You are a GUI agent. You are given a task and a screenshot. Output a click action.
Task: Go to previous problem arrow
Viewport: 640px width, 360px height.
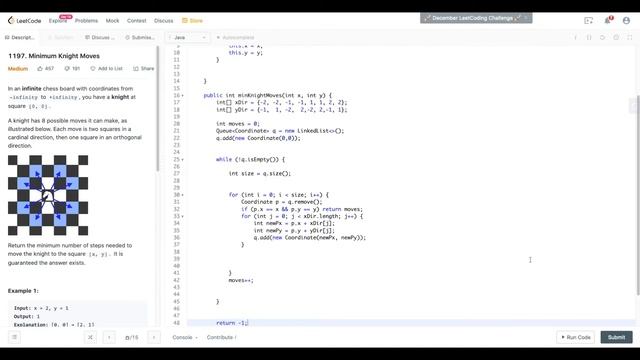pyautogui.click(x=109, y=337)
